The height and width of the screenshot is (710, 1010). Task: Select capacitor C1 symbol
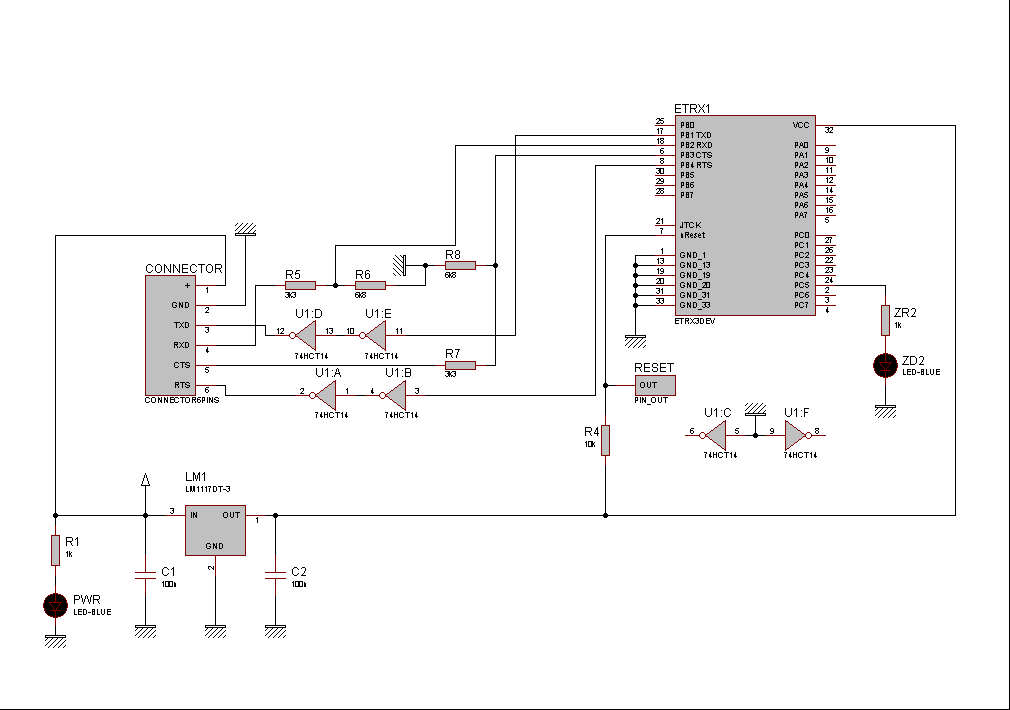(146, 575)
